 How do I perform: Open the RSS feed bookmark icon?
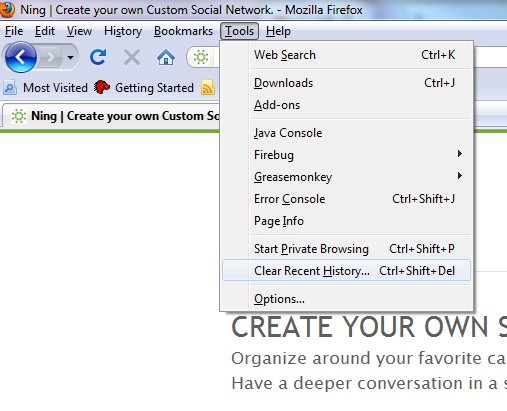(x=208, y=88)
